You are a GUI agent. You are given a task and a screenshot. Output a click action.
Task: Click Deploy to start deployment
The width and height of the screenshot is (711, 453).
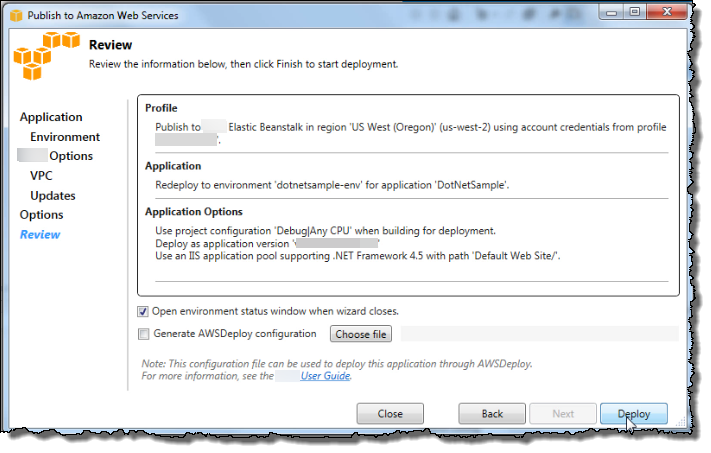pos(633,414)
